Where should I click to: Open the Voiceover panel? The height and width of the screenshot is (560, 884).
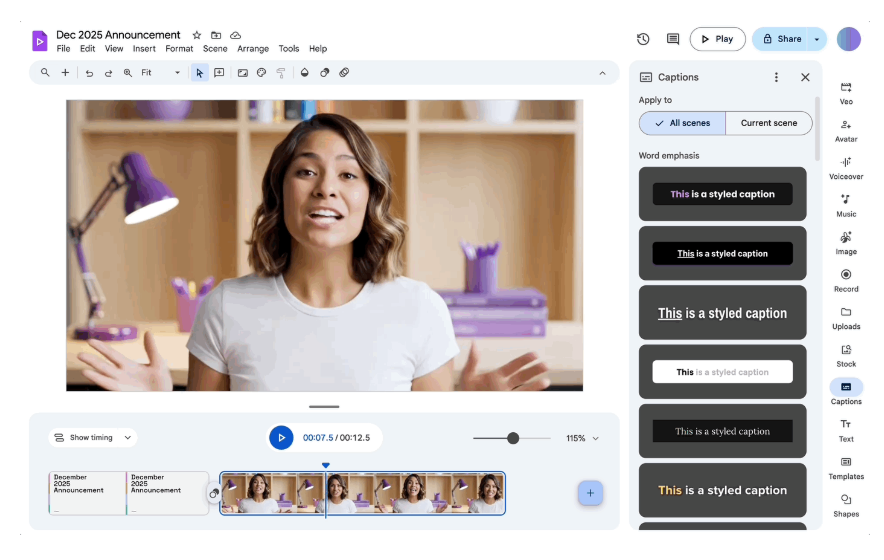[846, 168]
